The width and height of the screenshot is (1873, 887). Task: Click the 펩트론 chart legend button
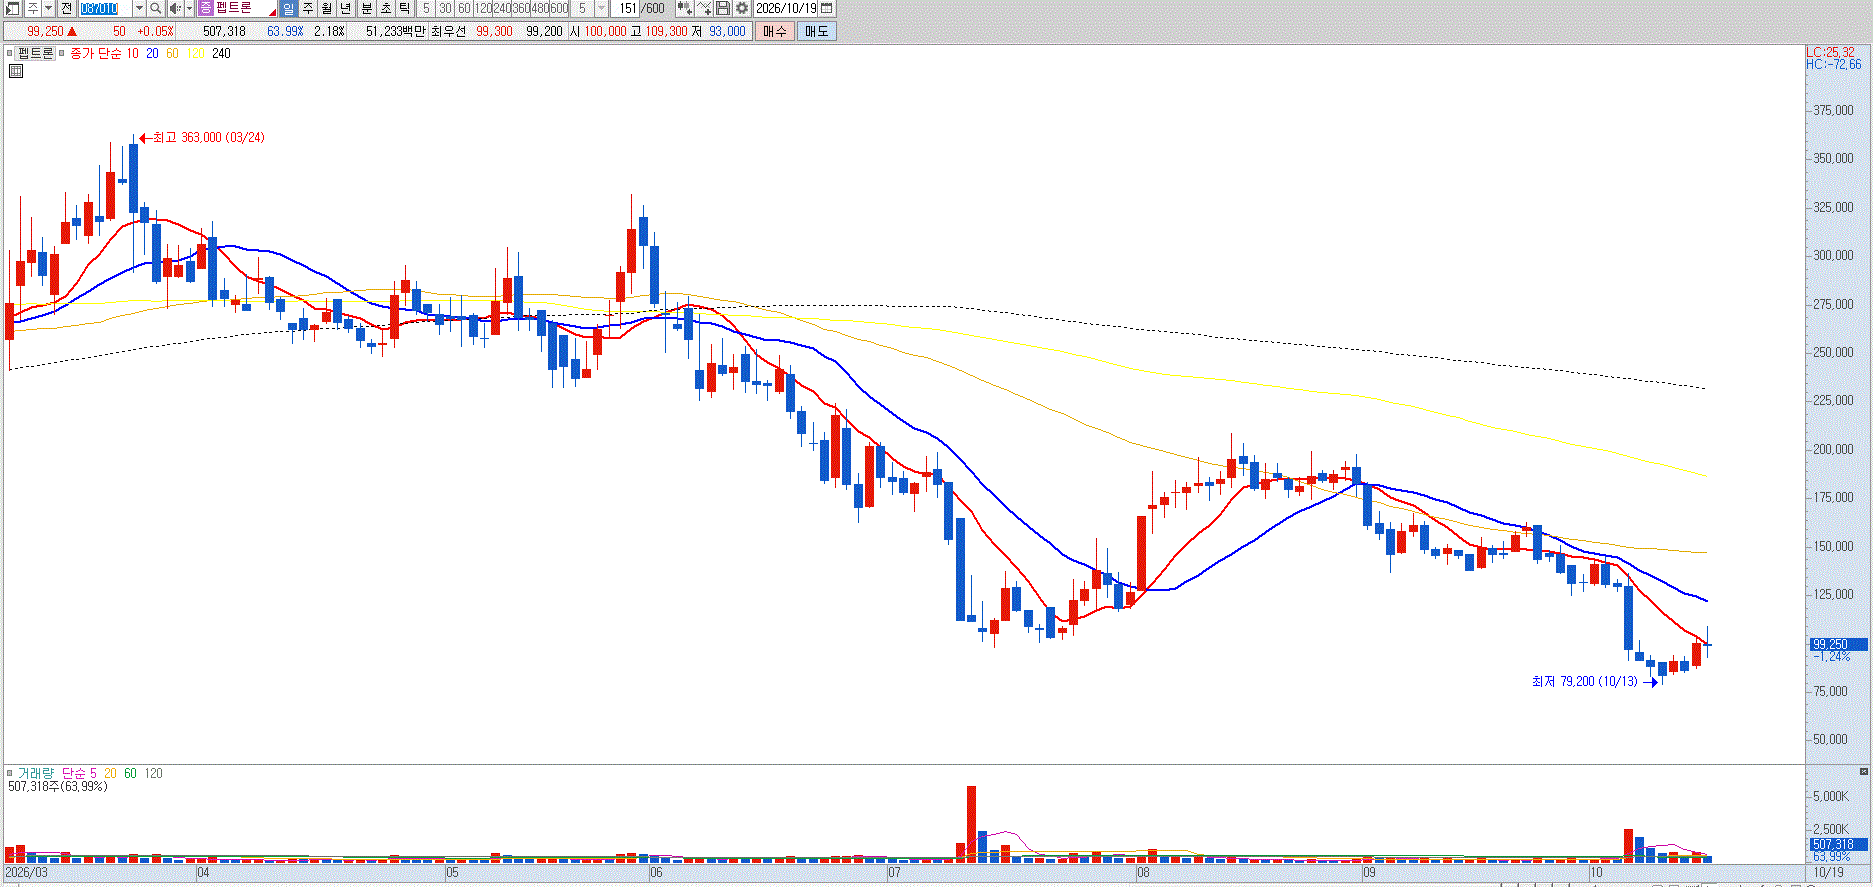(x=36, y=53)
